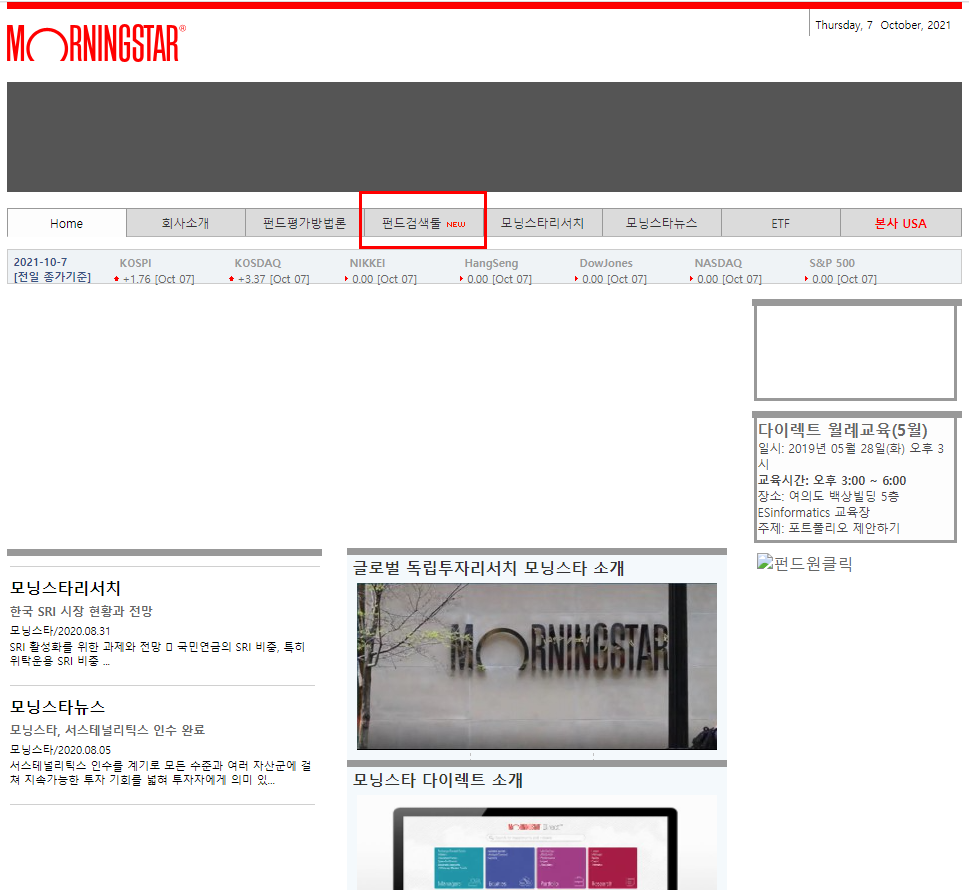Click the NIKKEI index label
Image resolution: width=969 pixels, height=890 pixels.
click(x=367, y=263)
